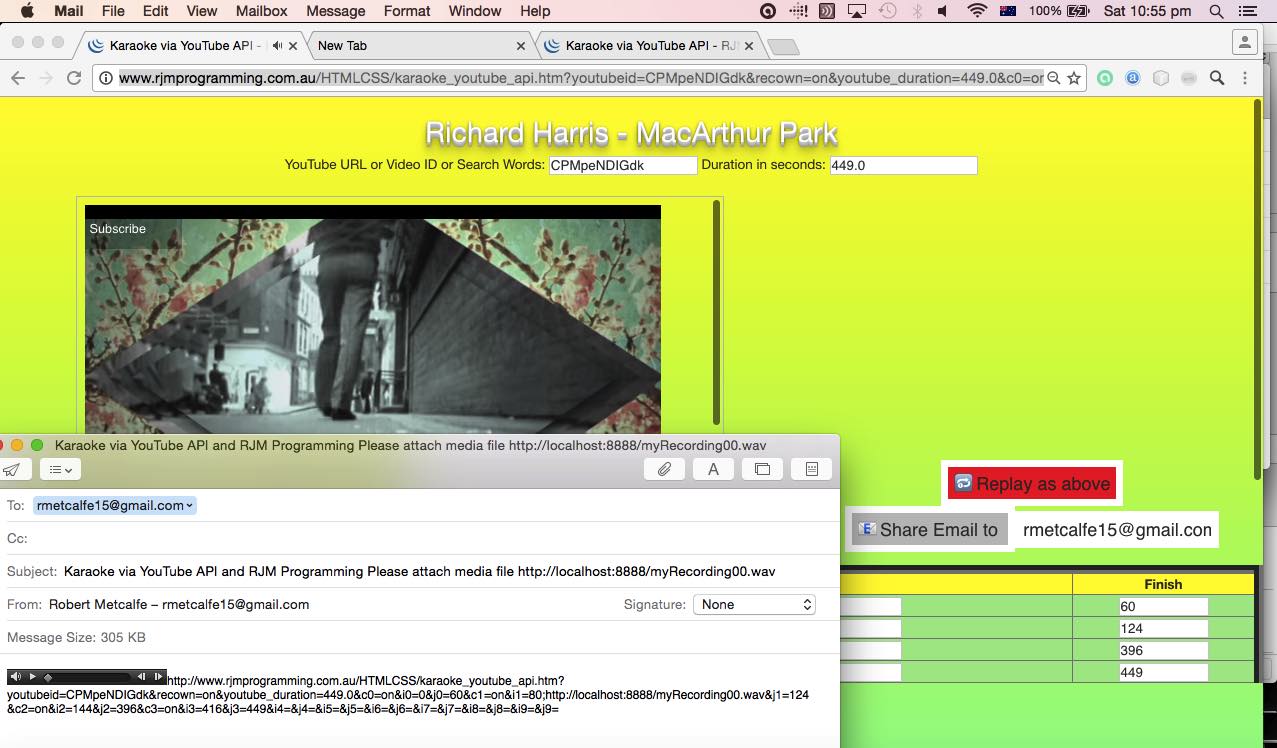Open the Apple menu
1277x748 pixels.
coord(27,11)
